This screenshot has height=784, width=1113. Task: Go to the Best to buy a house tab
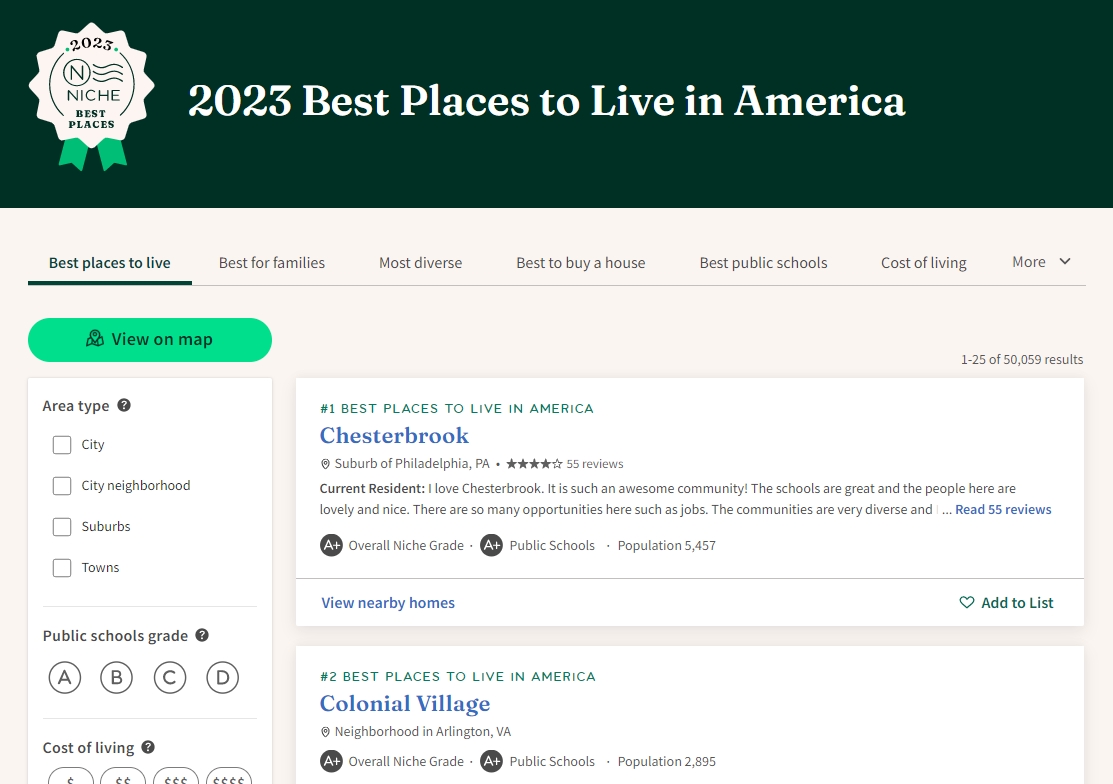[581, 263]
